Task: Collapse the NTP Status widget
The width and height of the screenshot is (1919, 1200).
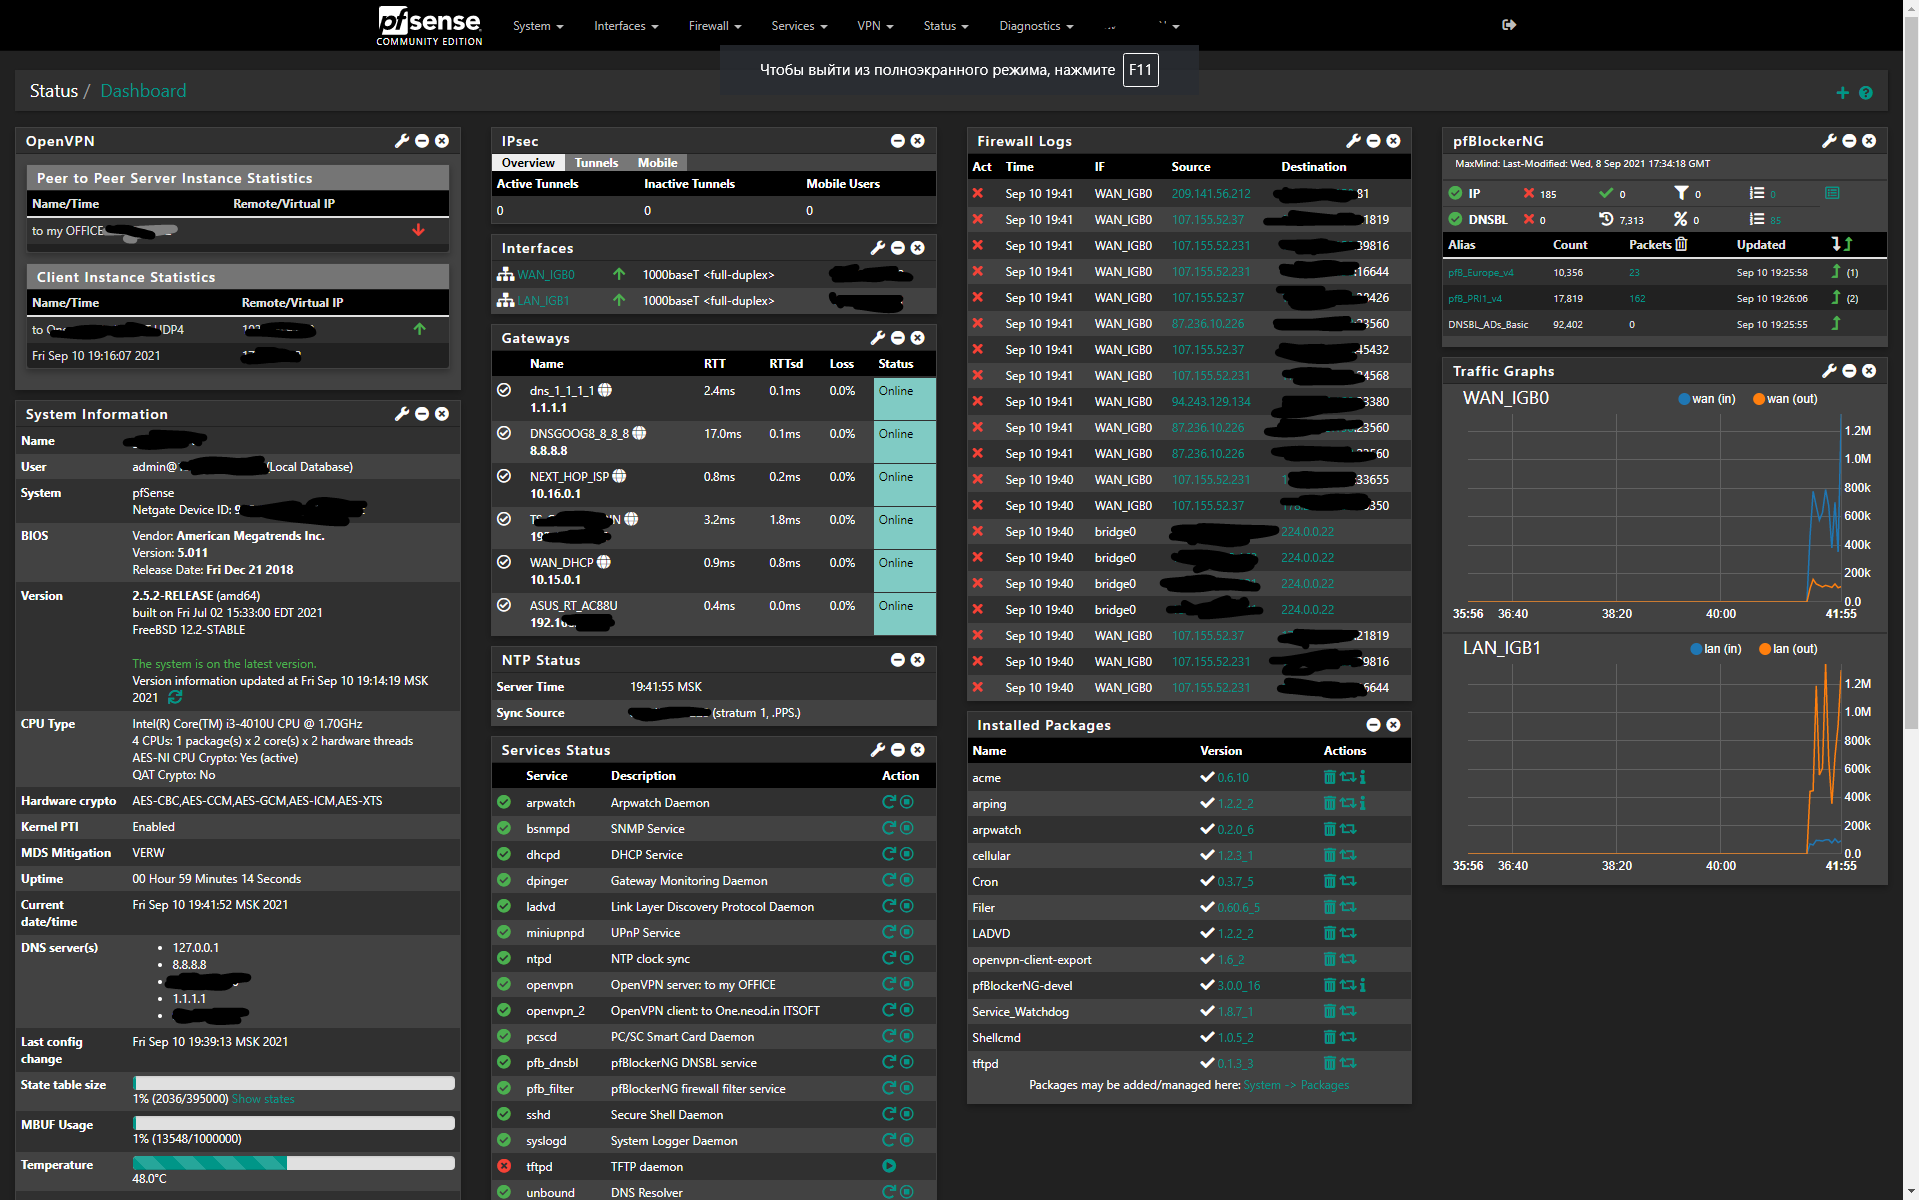Action: point(897,660)
